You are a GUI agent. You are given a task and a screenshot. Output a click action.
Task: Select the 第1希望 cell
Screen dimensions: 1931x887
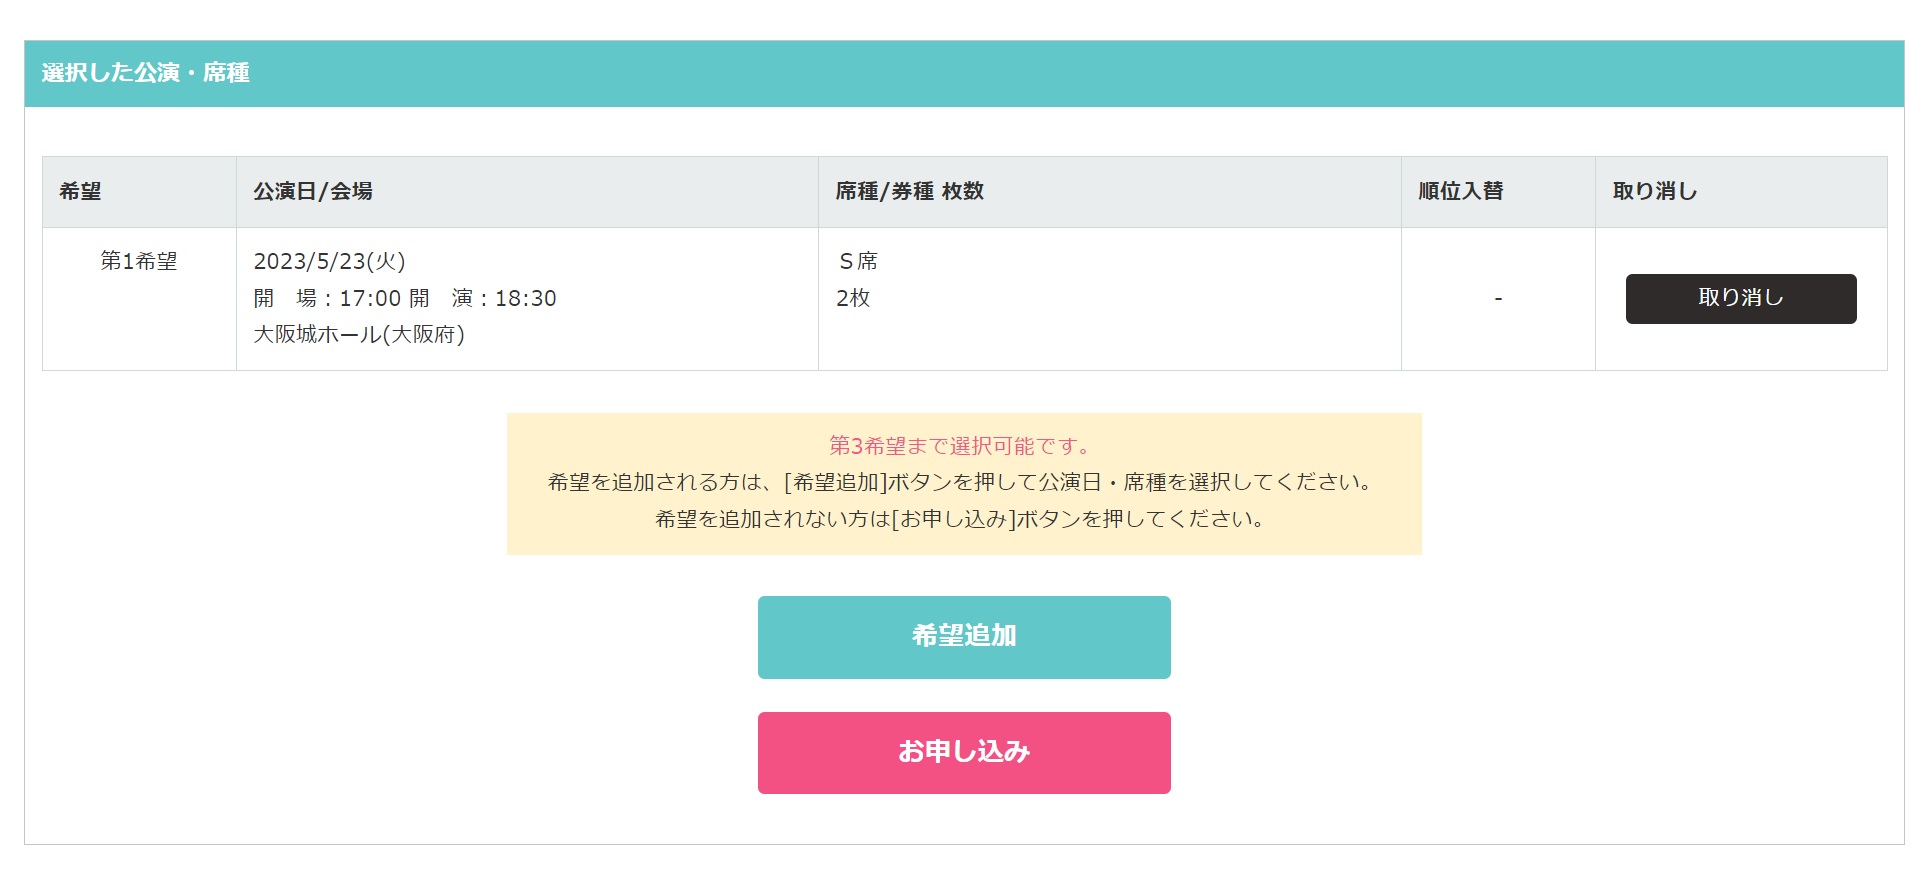click(139, 261)
